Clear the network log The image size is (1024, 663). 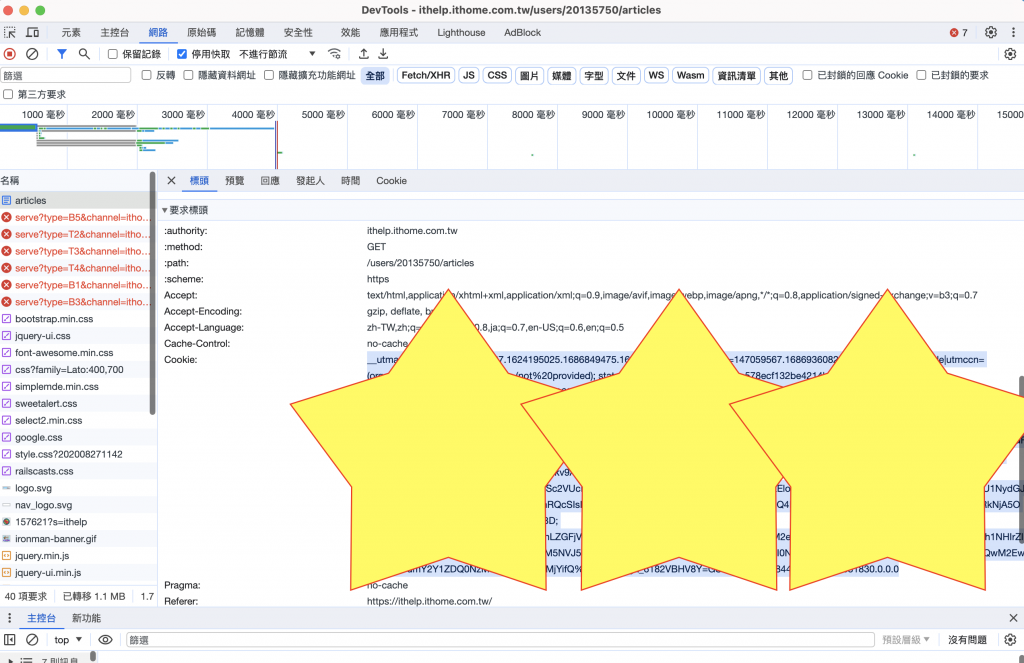pos(32,54)
